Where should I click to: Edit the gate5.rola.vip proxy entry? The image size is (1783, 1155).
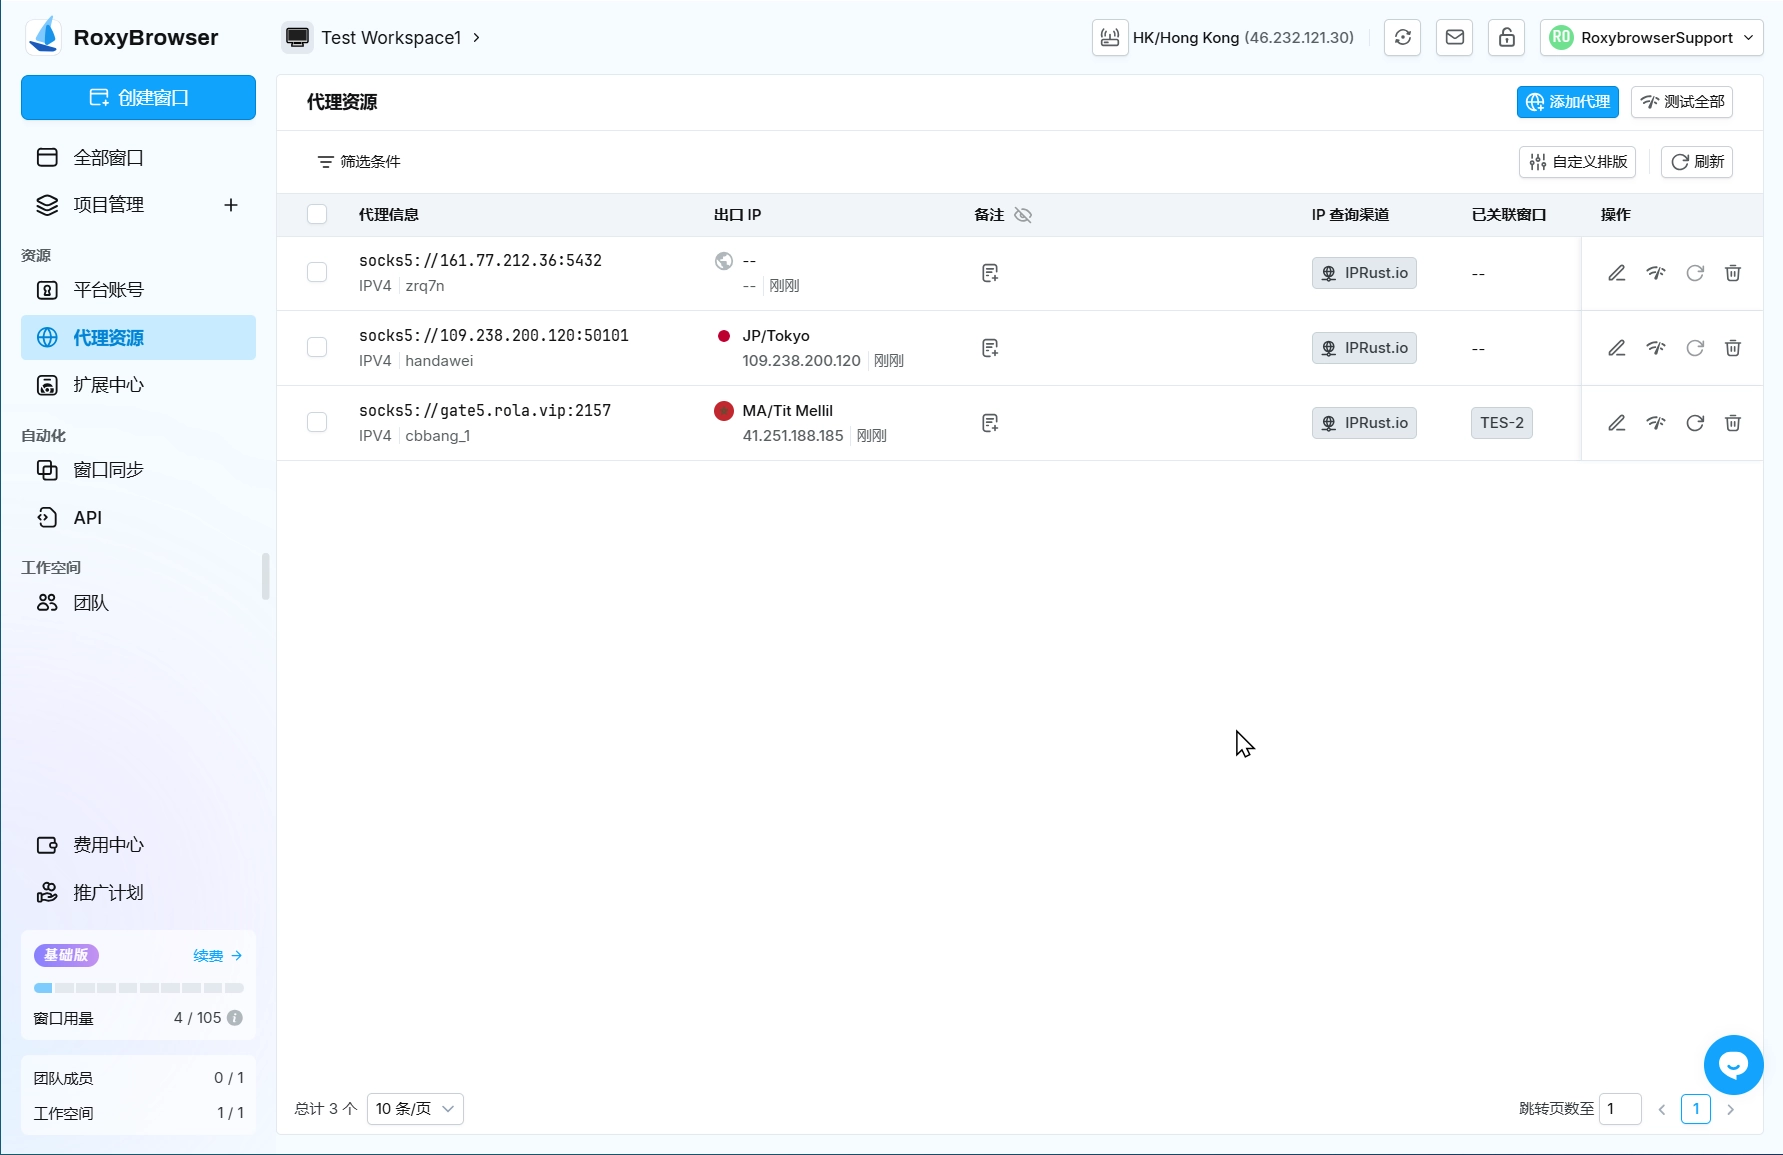point(1617,423)
